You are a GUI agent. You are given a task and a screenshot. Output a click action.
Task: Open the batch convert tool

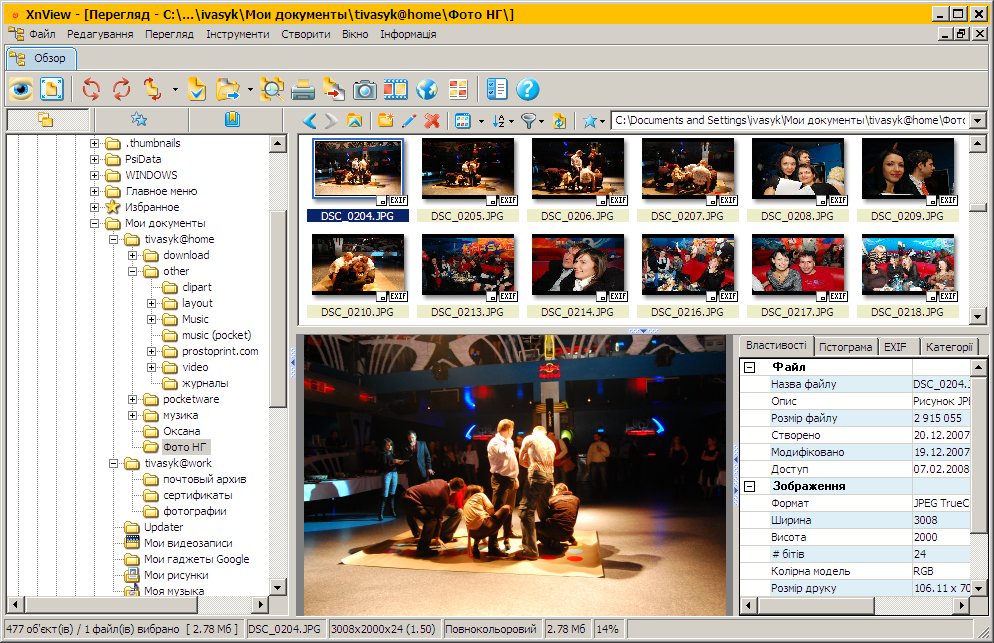(x=333, y=89)
